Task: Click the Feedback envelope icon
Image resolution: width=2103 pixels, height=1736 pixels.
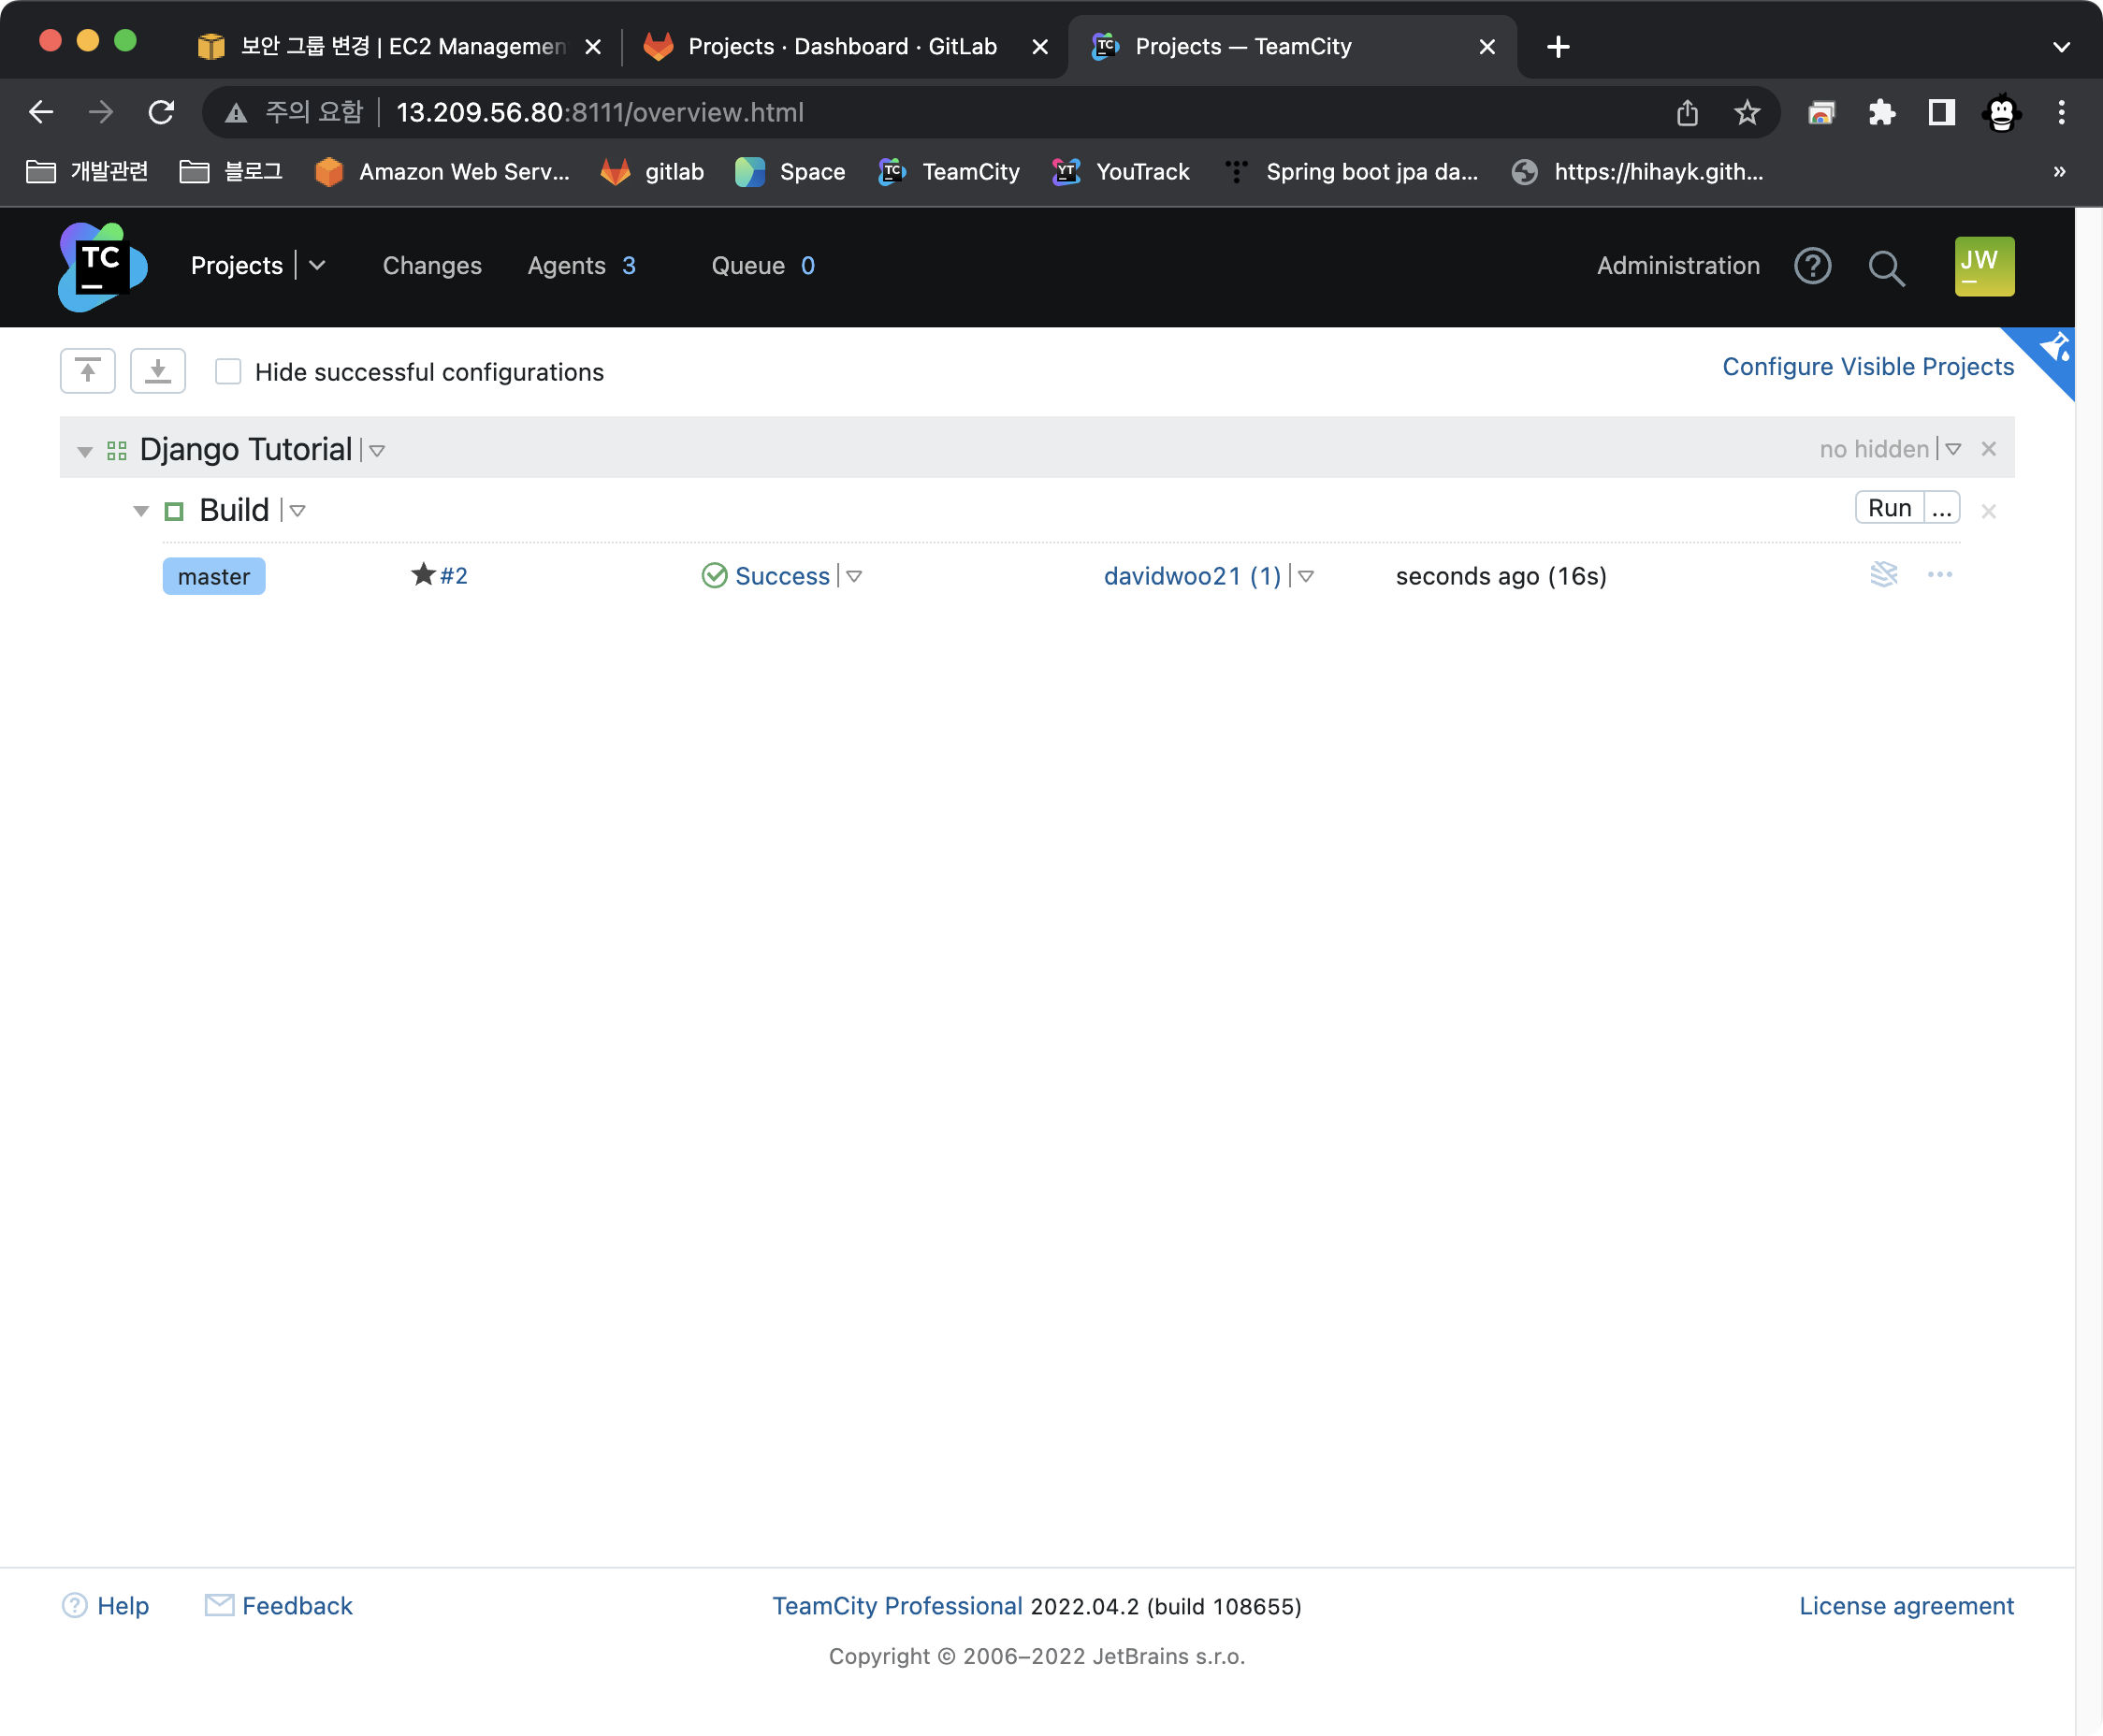Action: (x=219, y=1604)
